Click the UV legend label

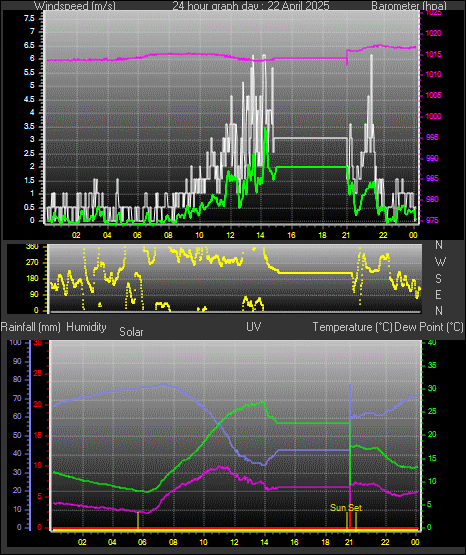click(254, 327)
